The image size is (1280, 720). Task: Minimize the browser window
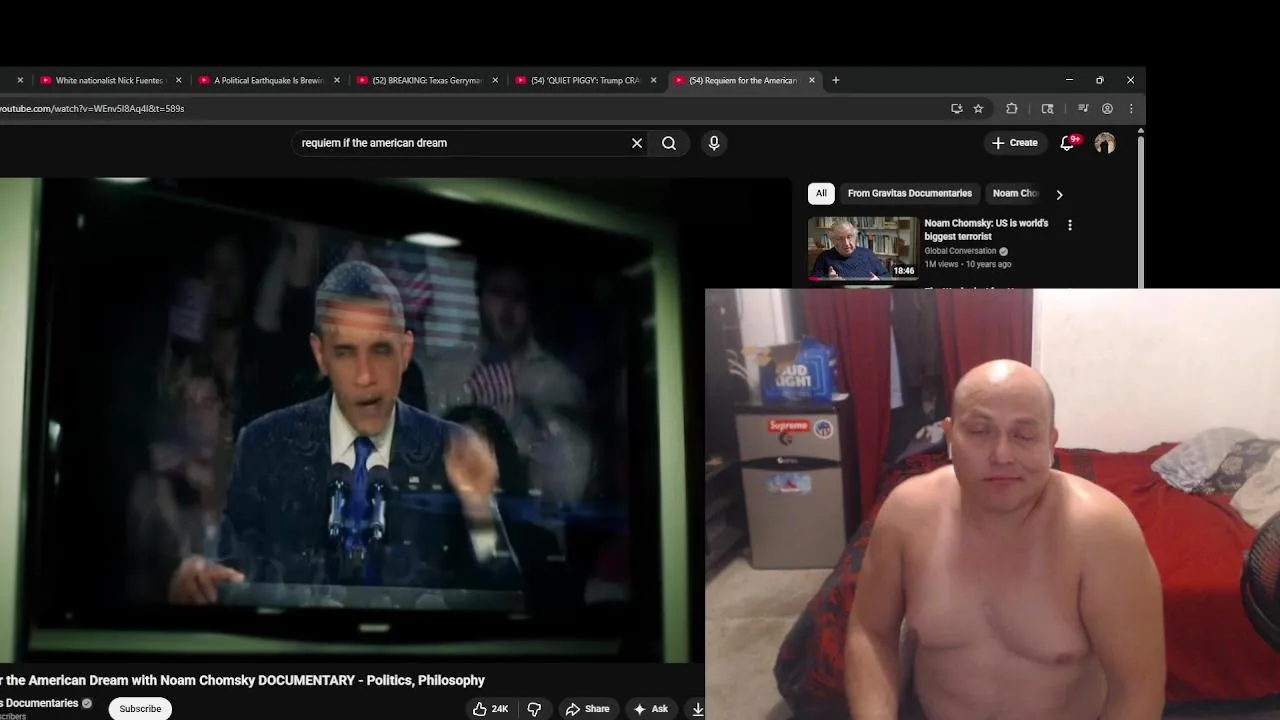tap(1069, 80)
